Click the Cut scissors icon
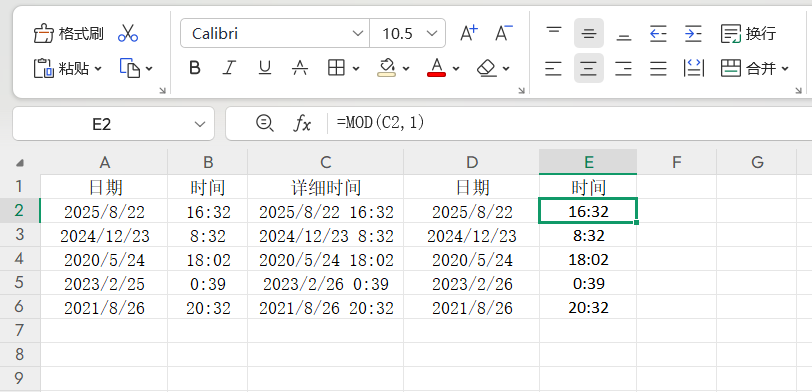Image resolution: width=812 pixels, height=392 pixels. click(128, 34)
